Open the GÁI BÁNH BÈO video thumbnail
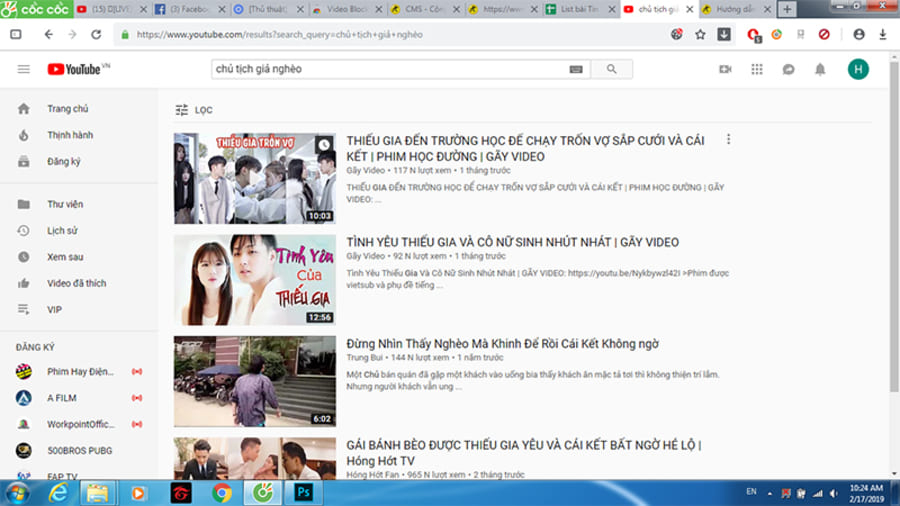This screenshot has width=900, height=506. (255, 458)
